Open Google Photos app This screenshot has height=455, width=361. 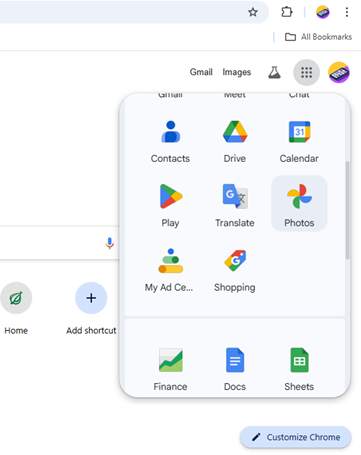click(x=299, y=204)
